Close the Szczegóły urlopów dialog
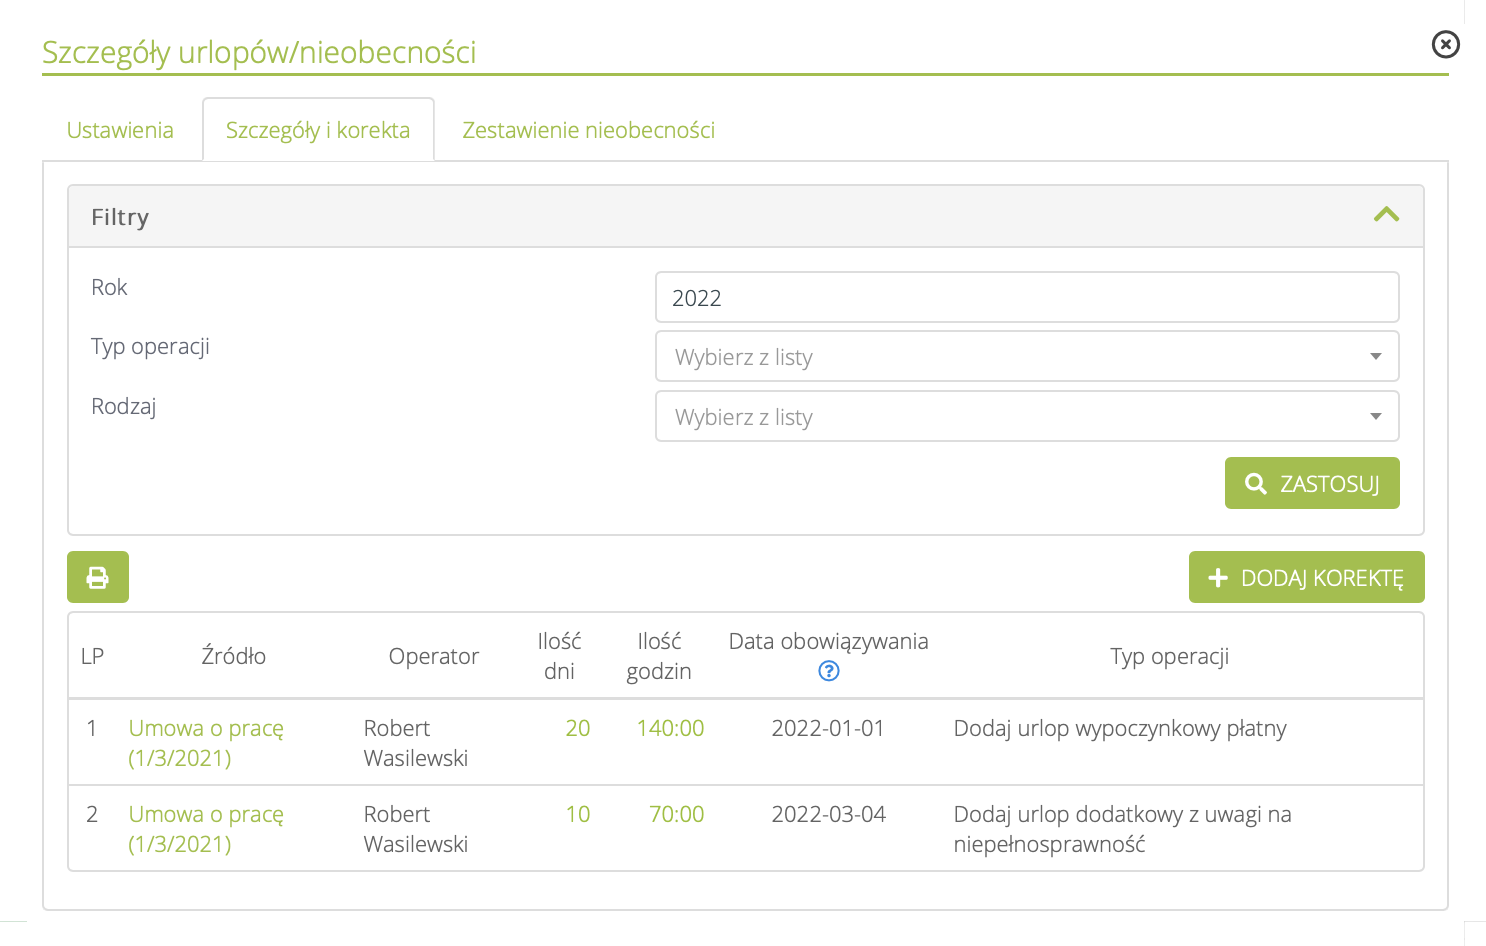Image resolution: width=1486 pixels, height=946 pixels. click(1445, 44)
